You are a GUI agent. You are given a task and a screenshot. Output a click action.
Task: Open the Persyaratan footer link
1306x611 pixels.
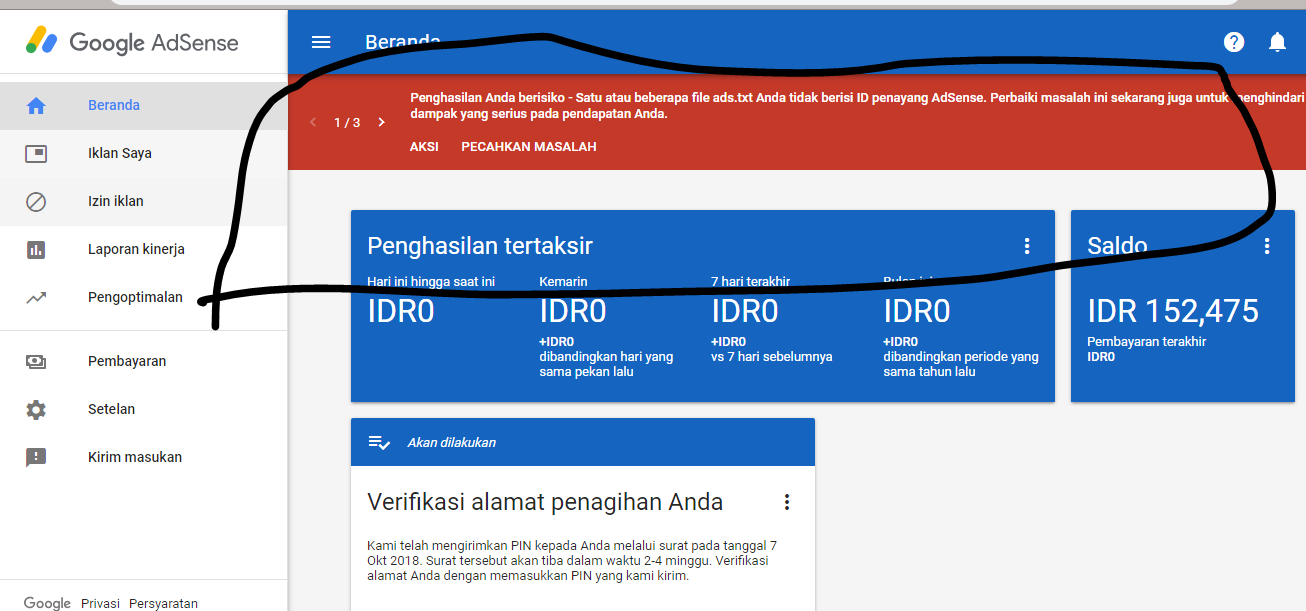163,603
